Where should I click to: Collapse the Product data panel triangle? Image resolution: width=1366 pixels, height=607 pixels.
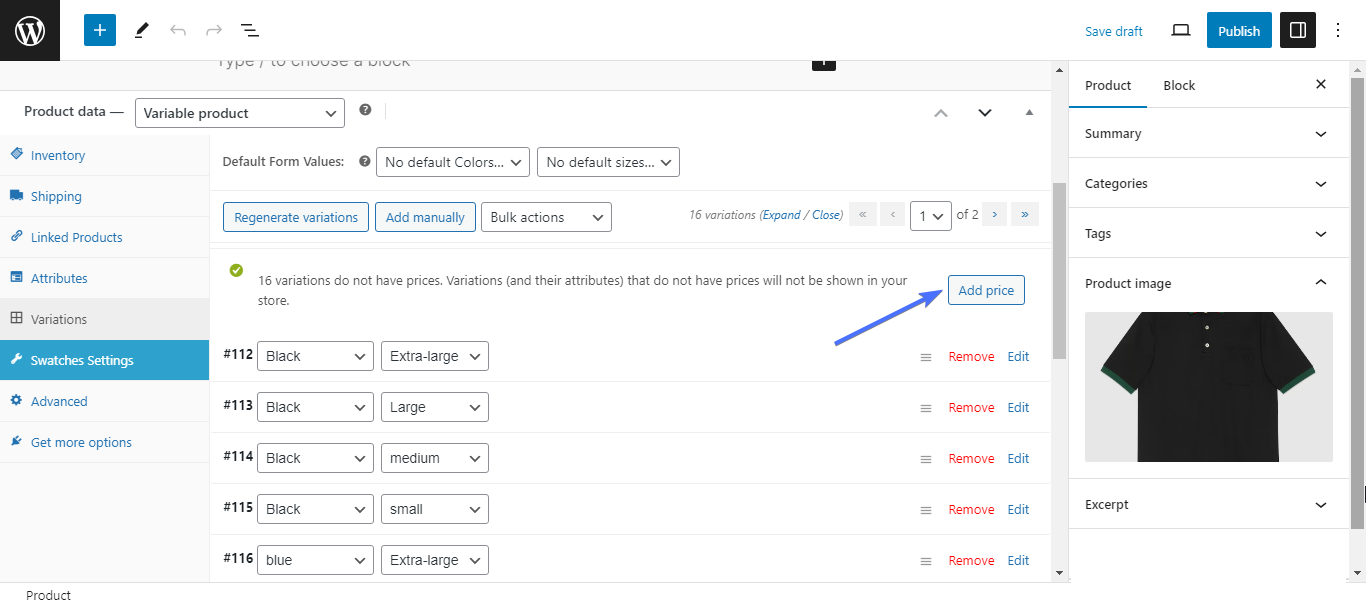coord(1029,112)
